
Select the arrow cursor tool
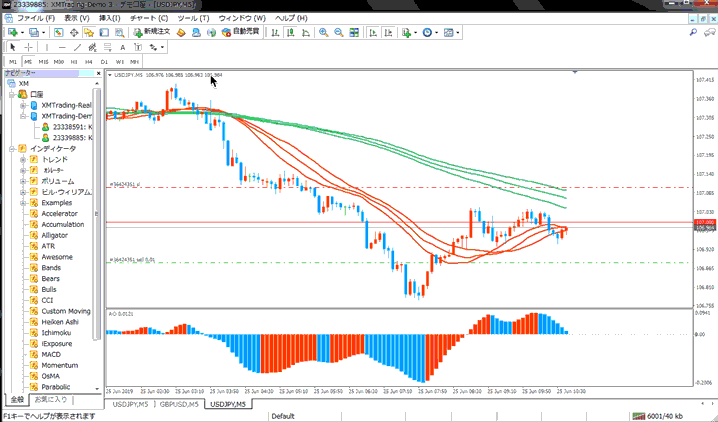click(13, 47)
